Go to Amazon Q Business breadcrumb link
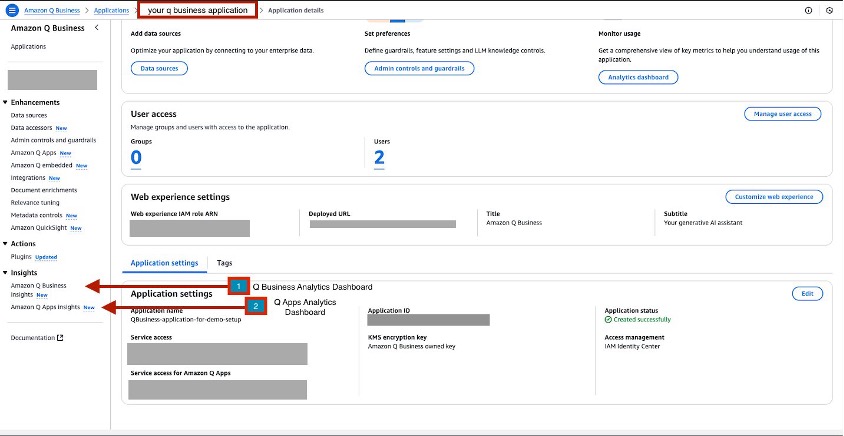The height and width of the screenshot is (436, 844). pyautogui.click(x=52, y=10)
